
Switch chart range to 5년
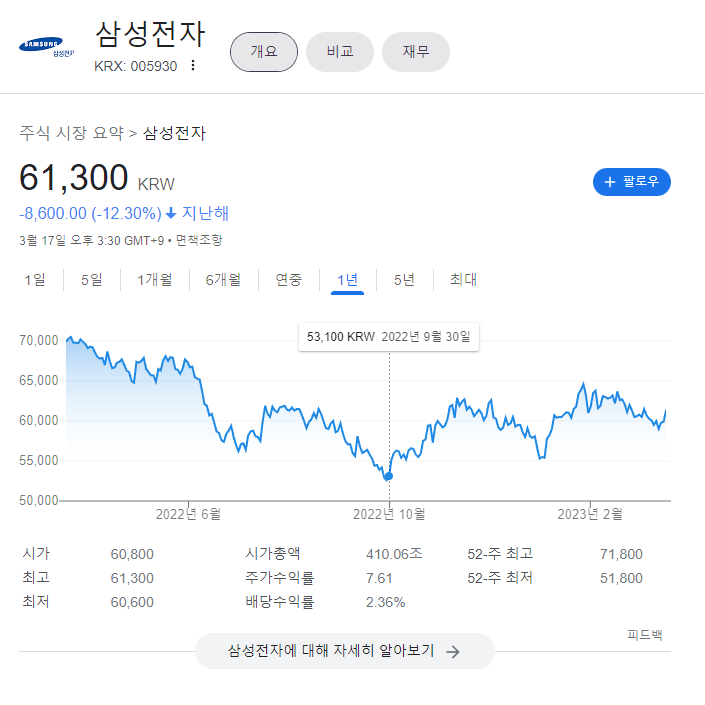pos(404,280)
